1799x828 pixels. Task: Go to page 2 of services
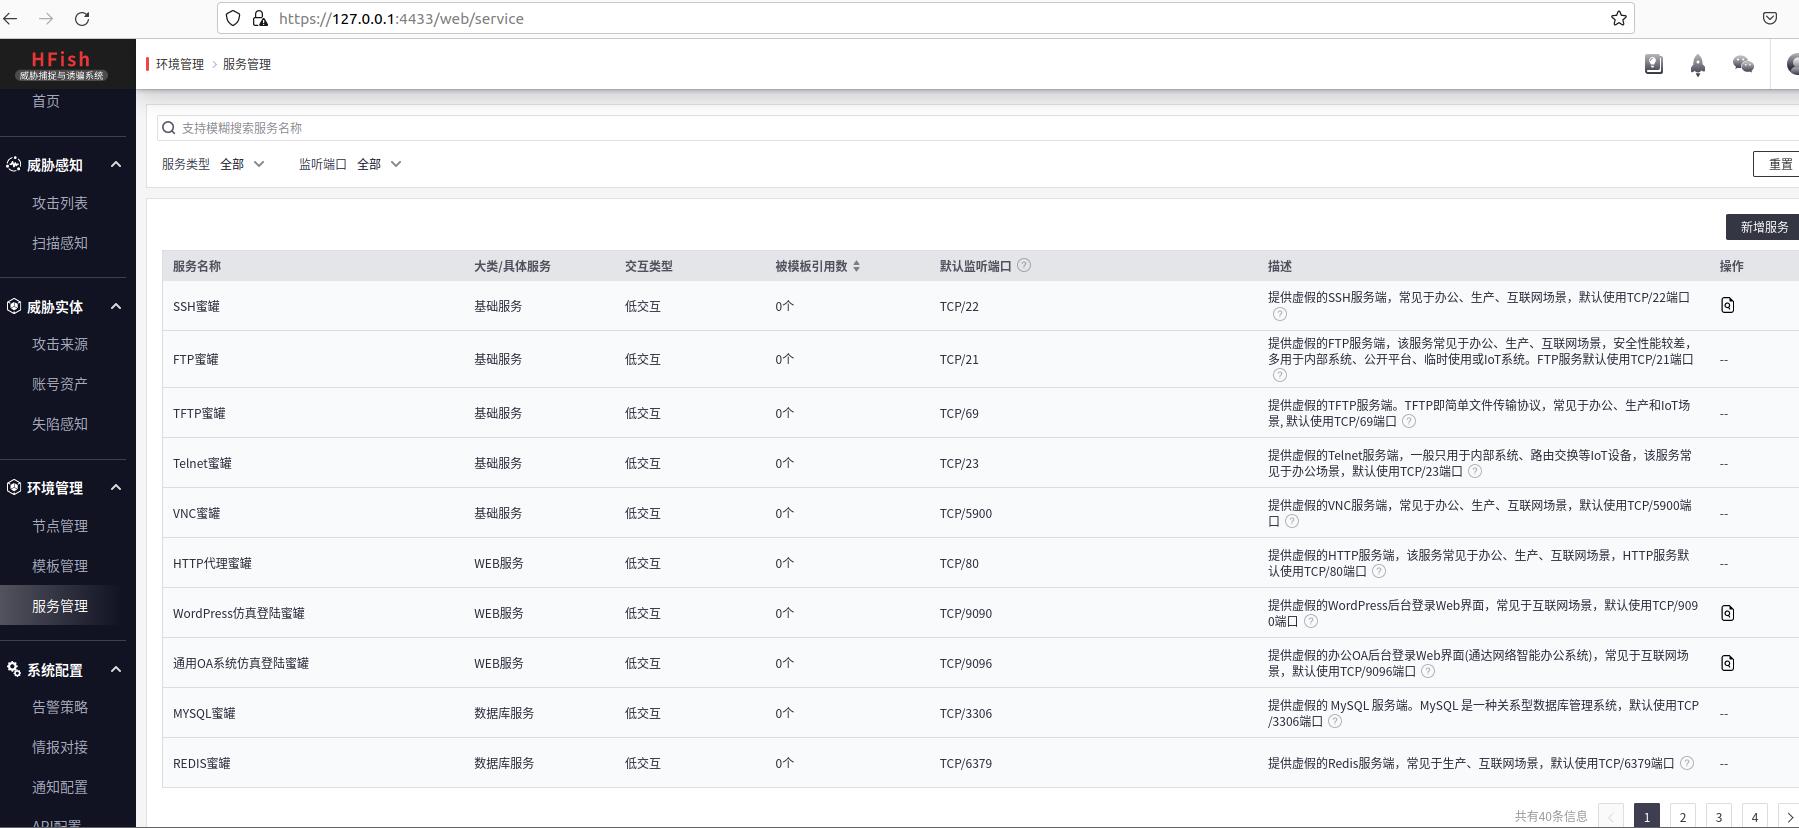pyautogui.click(x=1682, y=816)
